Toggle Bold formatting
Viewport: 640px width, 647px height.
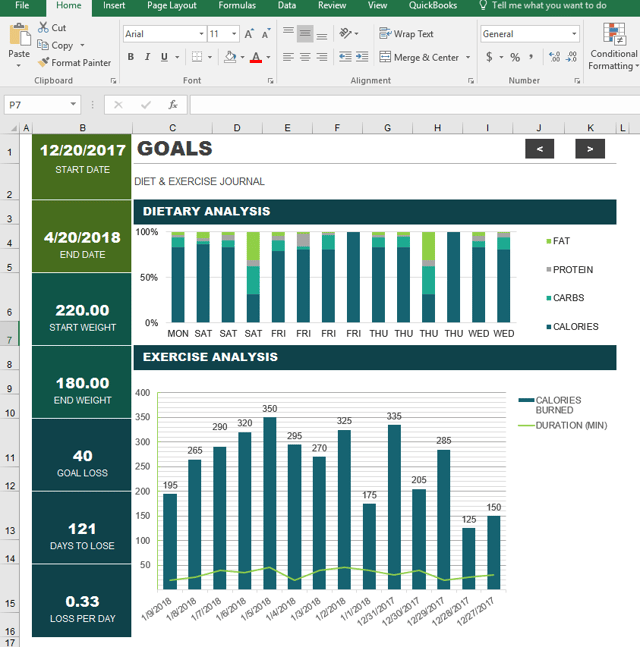130,57
